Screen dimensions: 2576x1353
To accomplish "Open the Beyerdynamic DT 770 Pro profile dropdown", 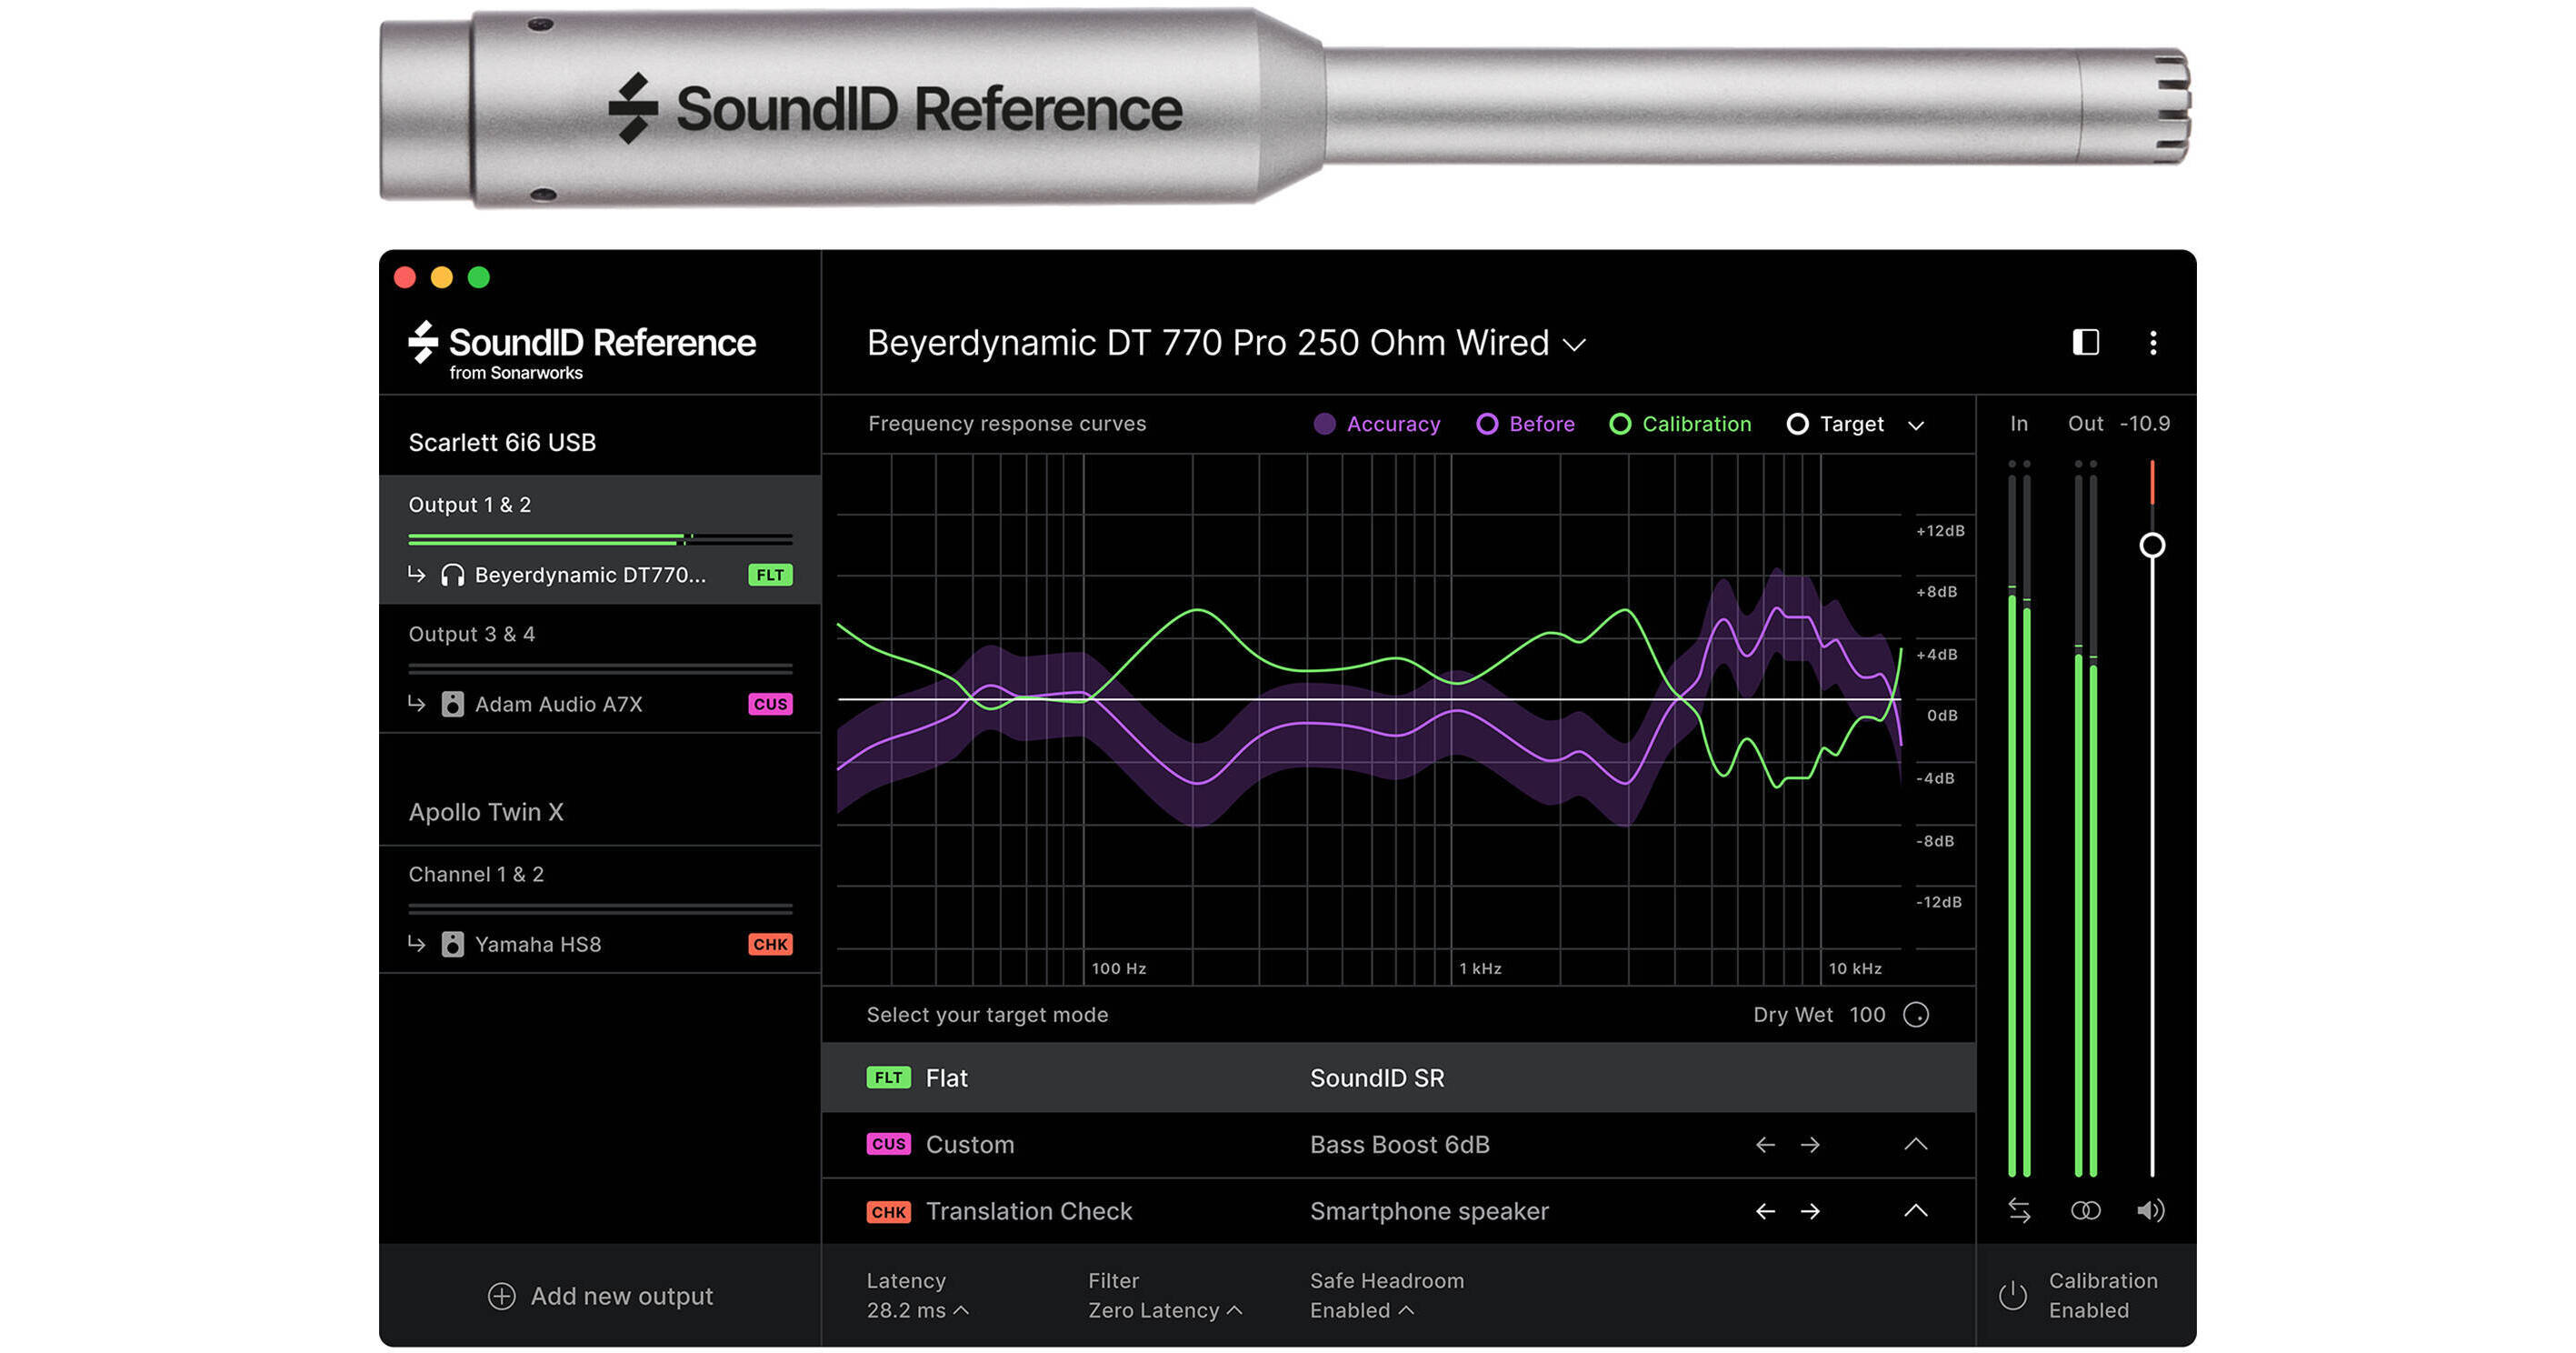I will [1573, 343].
